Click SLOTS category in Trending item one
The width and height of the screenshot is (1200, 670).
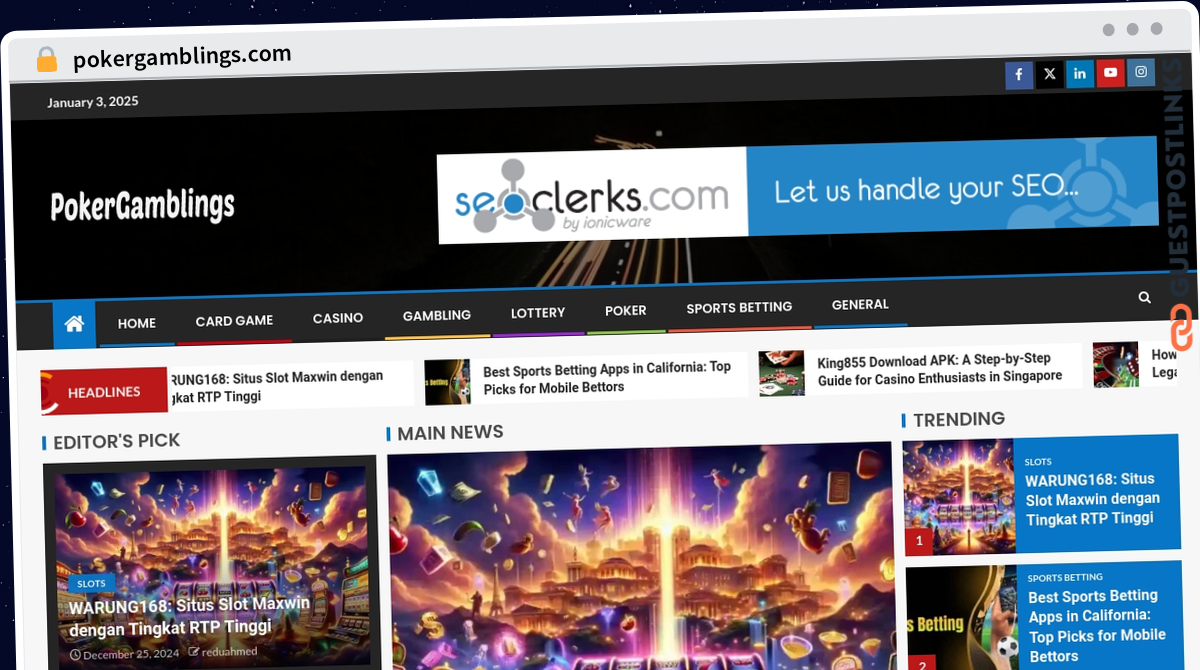[1038, 462]
